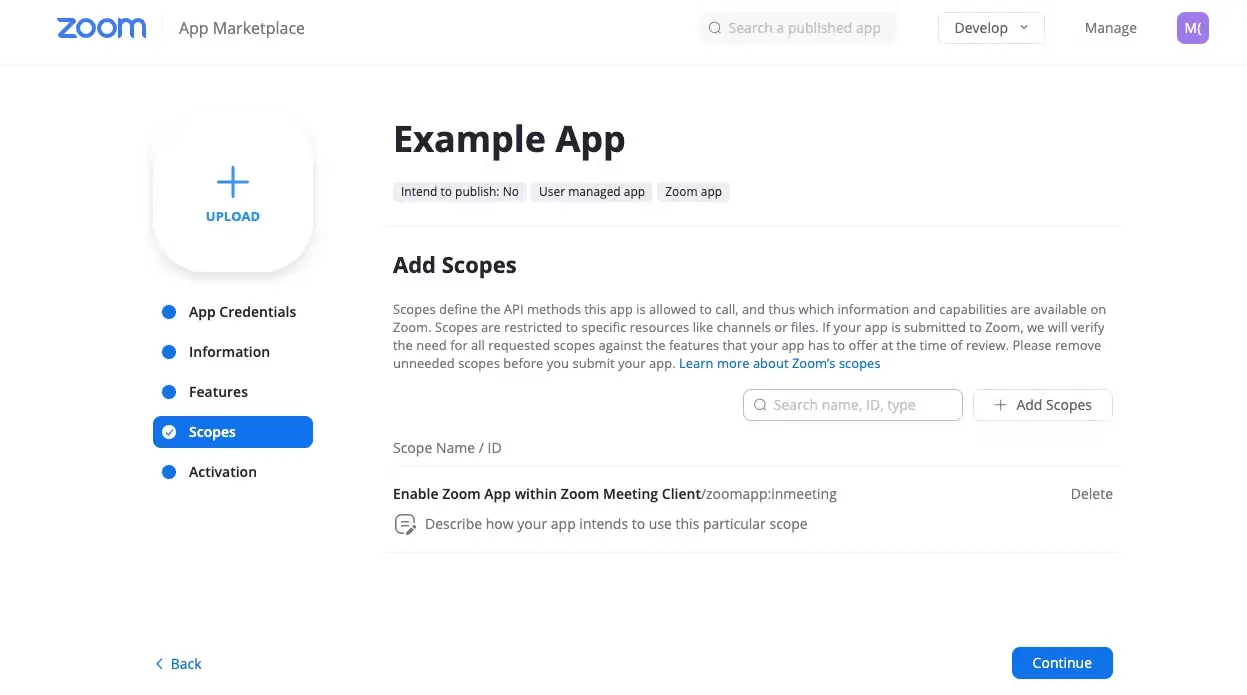Open the profile avatar menu
1247x695 pixels.
click(1192, 28)
